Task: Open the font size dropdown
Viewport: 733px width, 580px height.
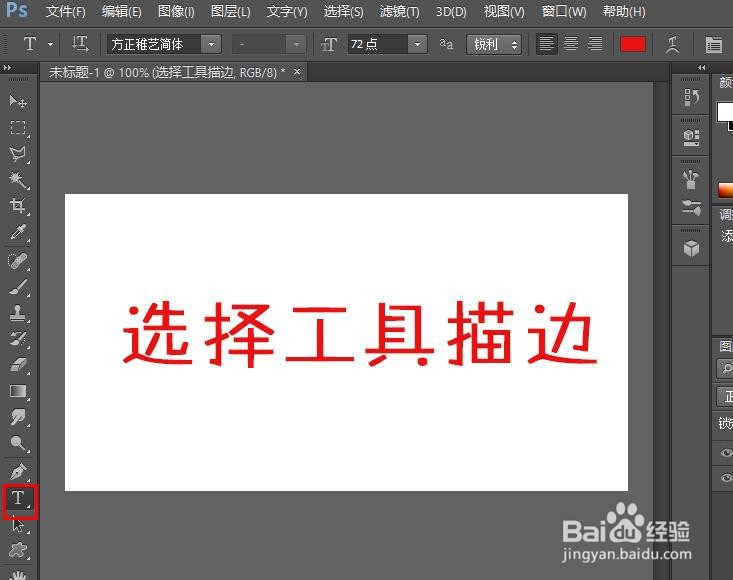Action: pos(417,44)
